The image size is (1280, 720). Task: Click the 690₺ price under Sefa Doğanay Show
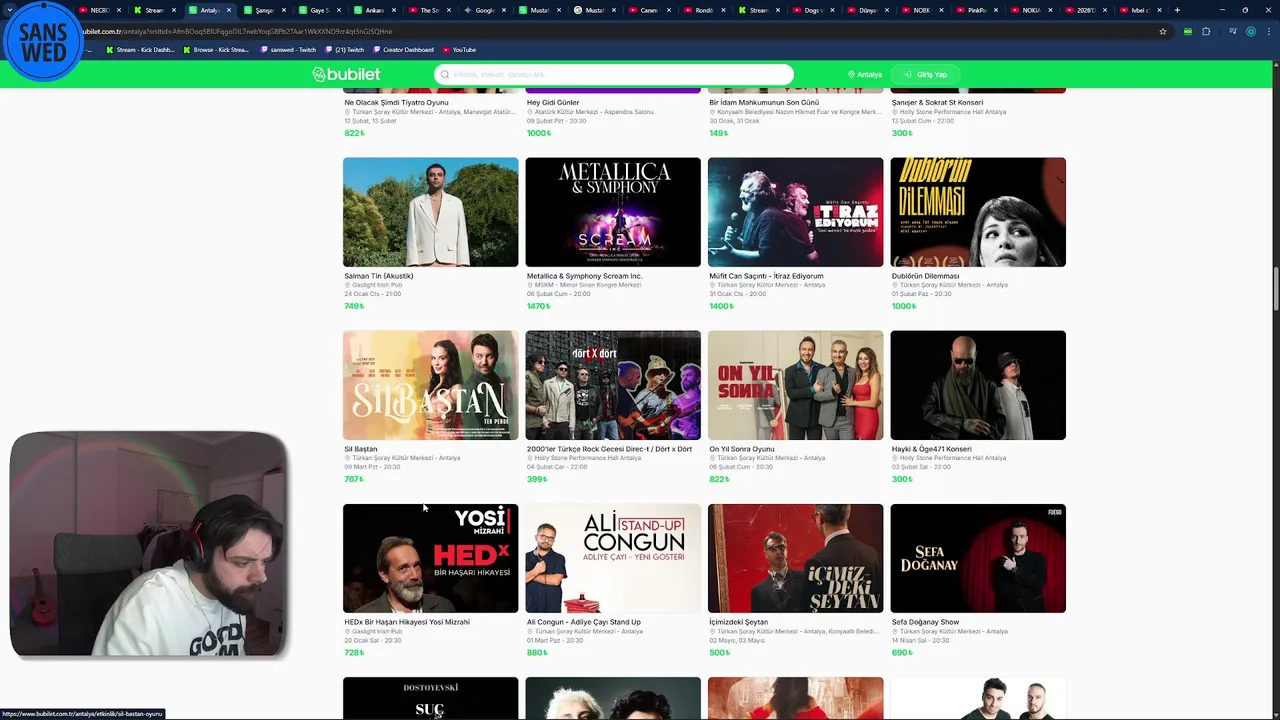902,652
